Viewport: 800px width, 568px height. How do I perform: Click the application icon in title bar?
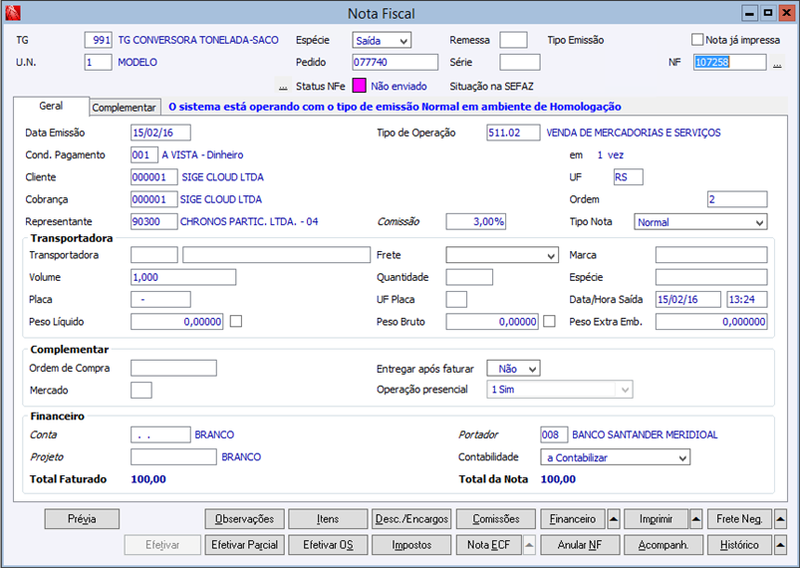[13, 13]
